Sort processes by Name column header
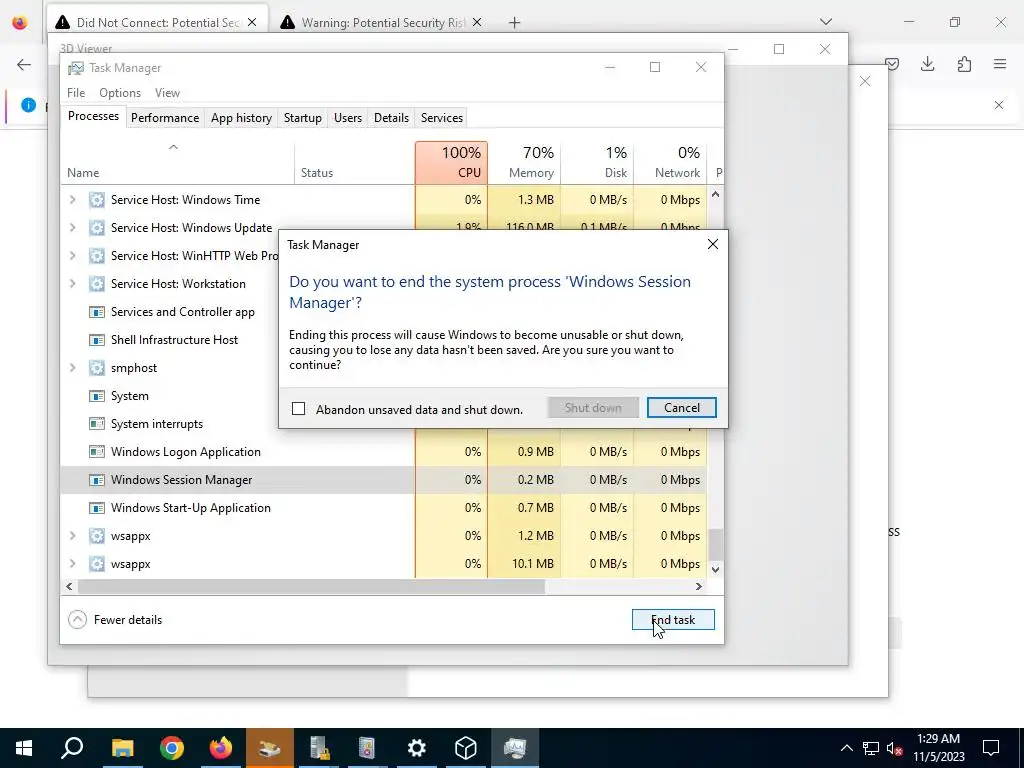1024x768 pixels. (177, 163)
